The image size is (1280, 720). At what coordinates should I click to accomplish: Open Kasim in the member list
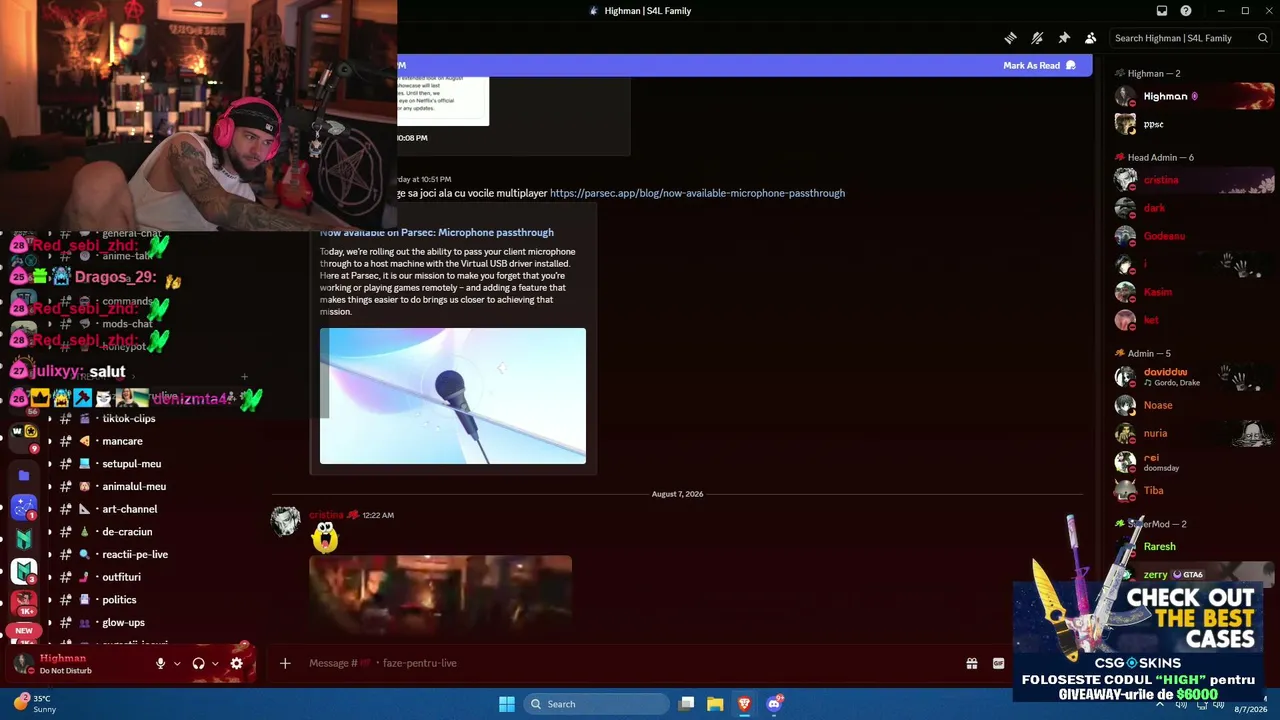point(1194,292)
